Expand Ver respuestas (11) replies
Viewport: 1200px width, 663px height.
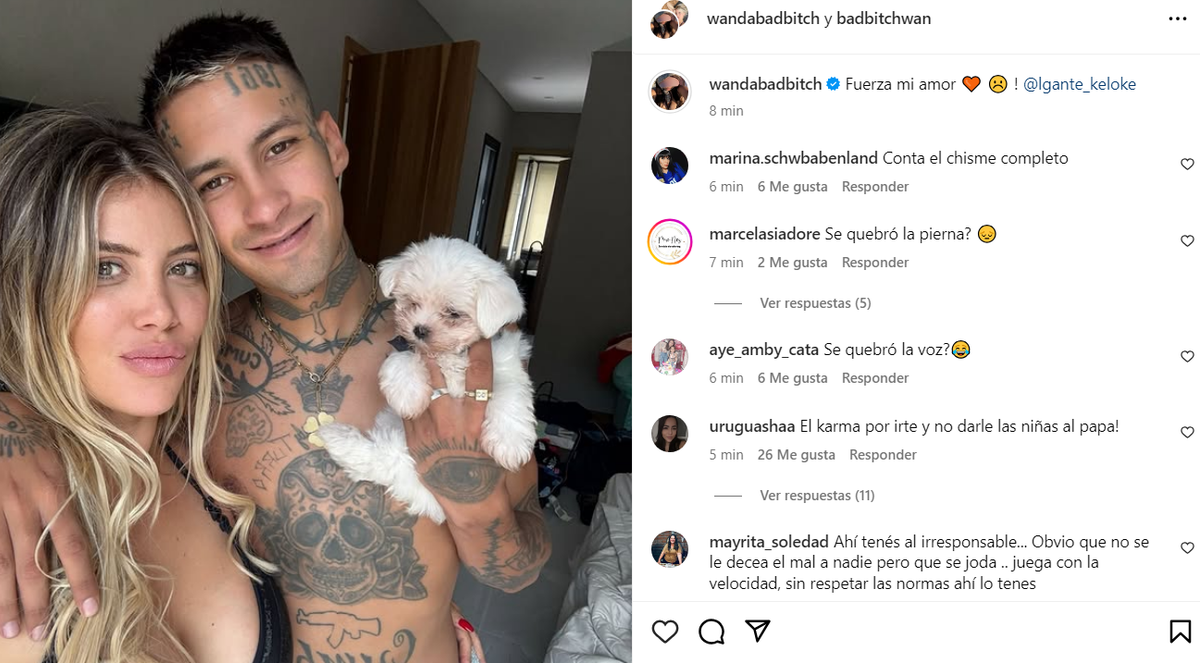click(x=818, y=495)
